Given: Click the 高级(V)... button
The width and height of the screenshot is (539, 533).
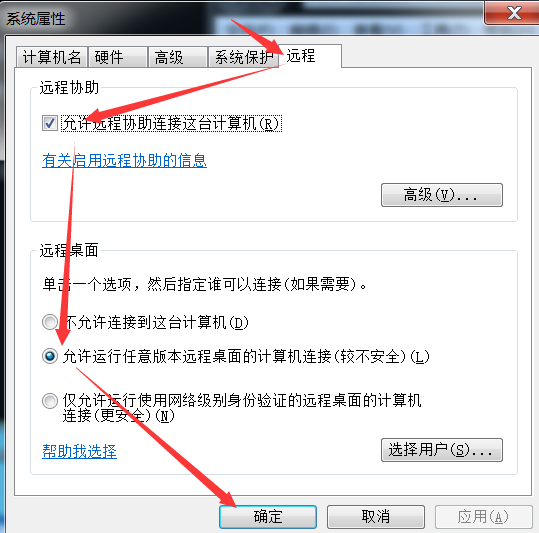Looking at the screenshot, I should [x=442, y=195].
